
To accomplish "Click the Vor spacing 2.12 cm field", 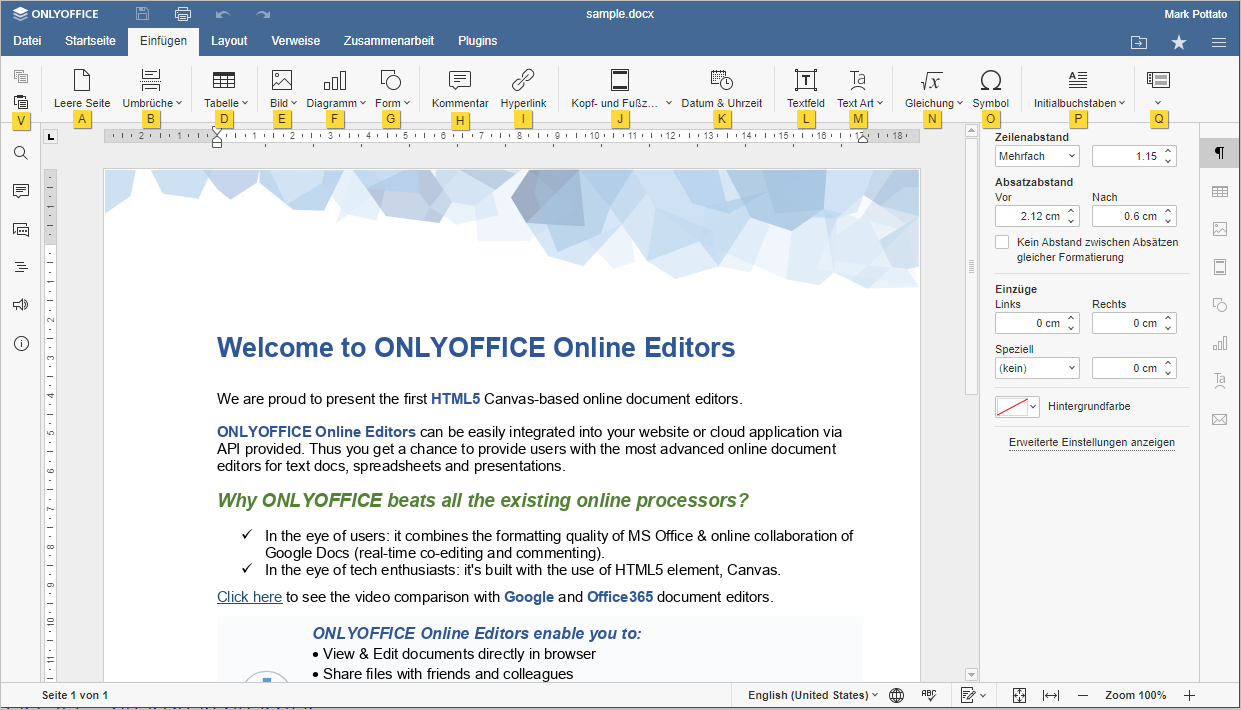I will [1037, 216].
